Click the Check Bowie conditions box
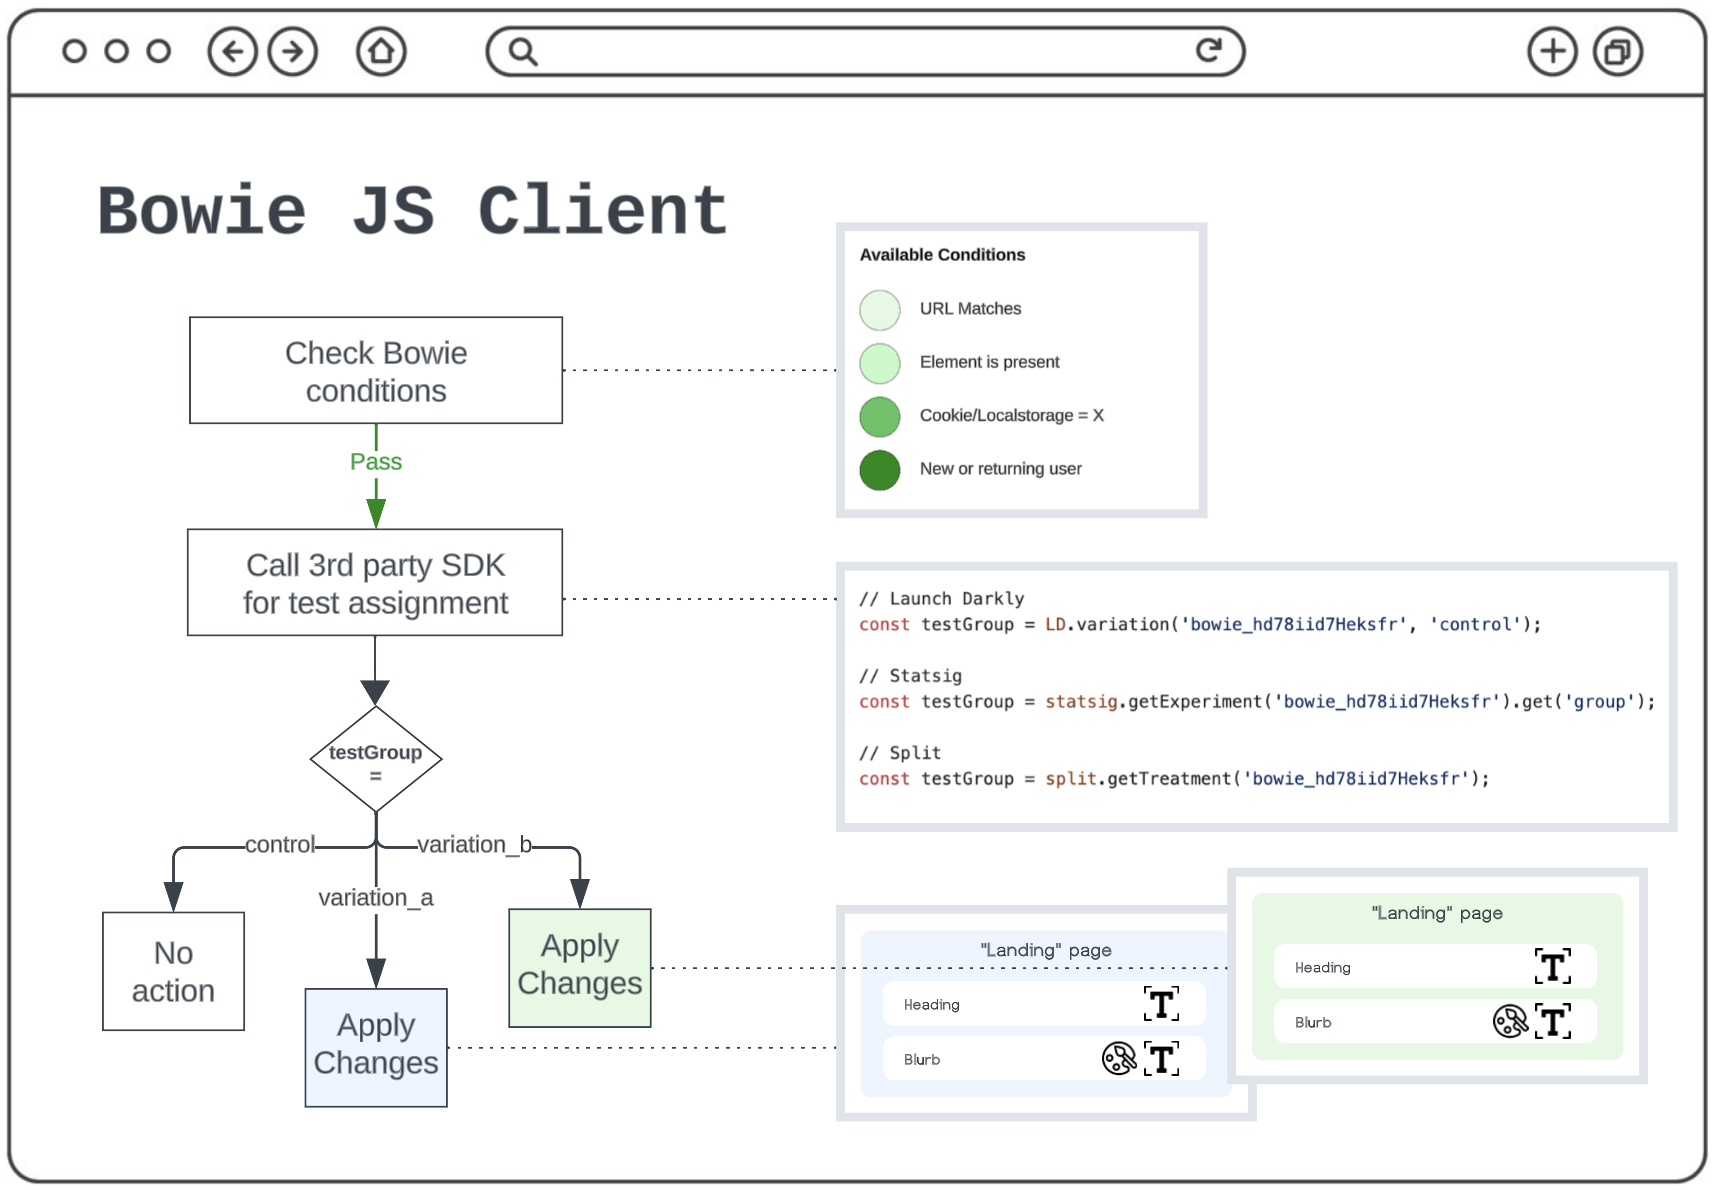This screenshot has width=1714, height=1190. [376, 371]
